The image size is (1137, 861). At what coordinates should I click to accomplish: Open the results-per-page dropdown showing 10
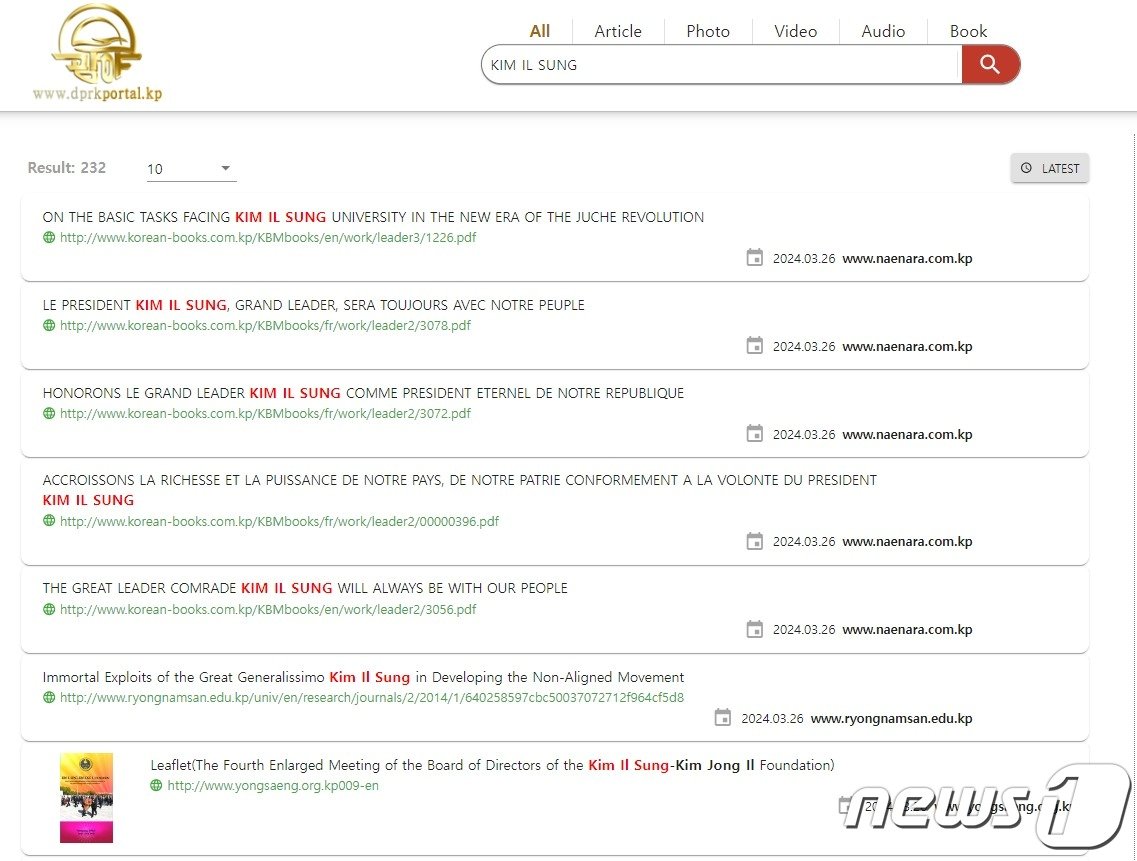190,169
